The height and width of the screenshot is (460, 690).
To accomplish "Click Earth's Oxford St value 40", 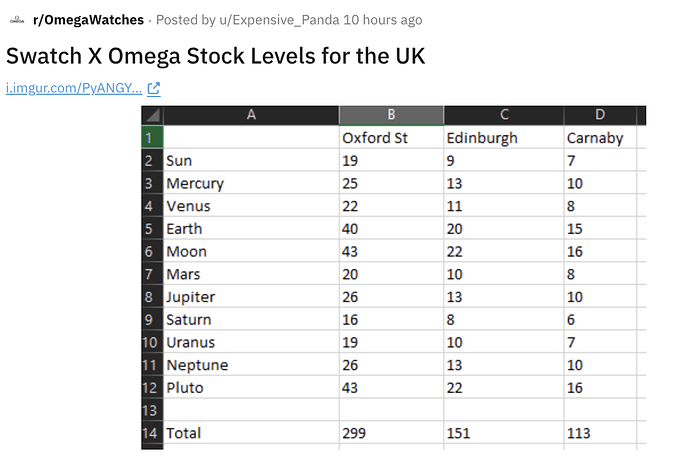I will click(x=391, y=228).
